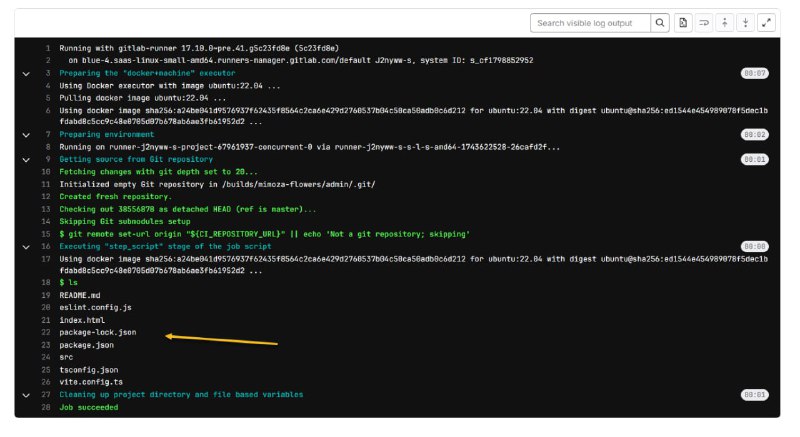Select the package.json log line

tap(86, 345)
